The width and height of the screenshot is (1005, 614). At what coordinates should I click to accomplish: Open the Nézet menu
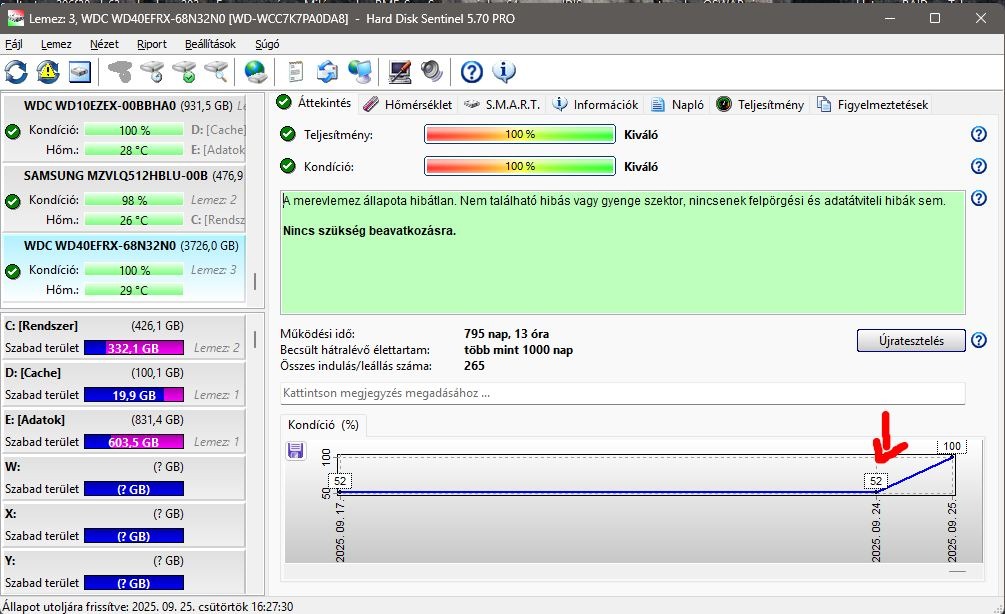pyautogui.click(x=104, y=44)
